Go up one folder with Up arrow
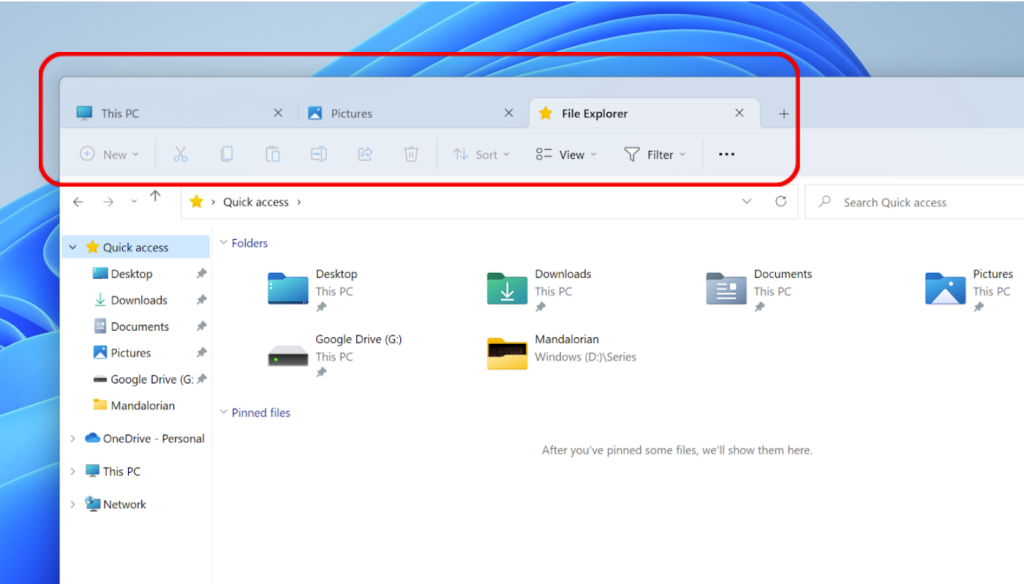Screen dimensions: 1024x584 pyautogui.click(x=155, y=197)
